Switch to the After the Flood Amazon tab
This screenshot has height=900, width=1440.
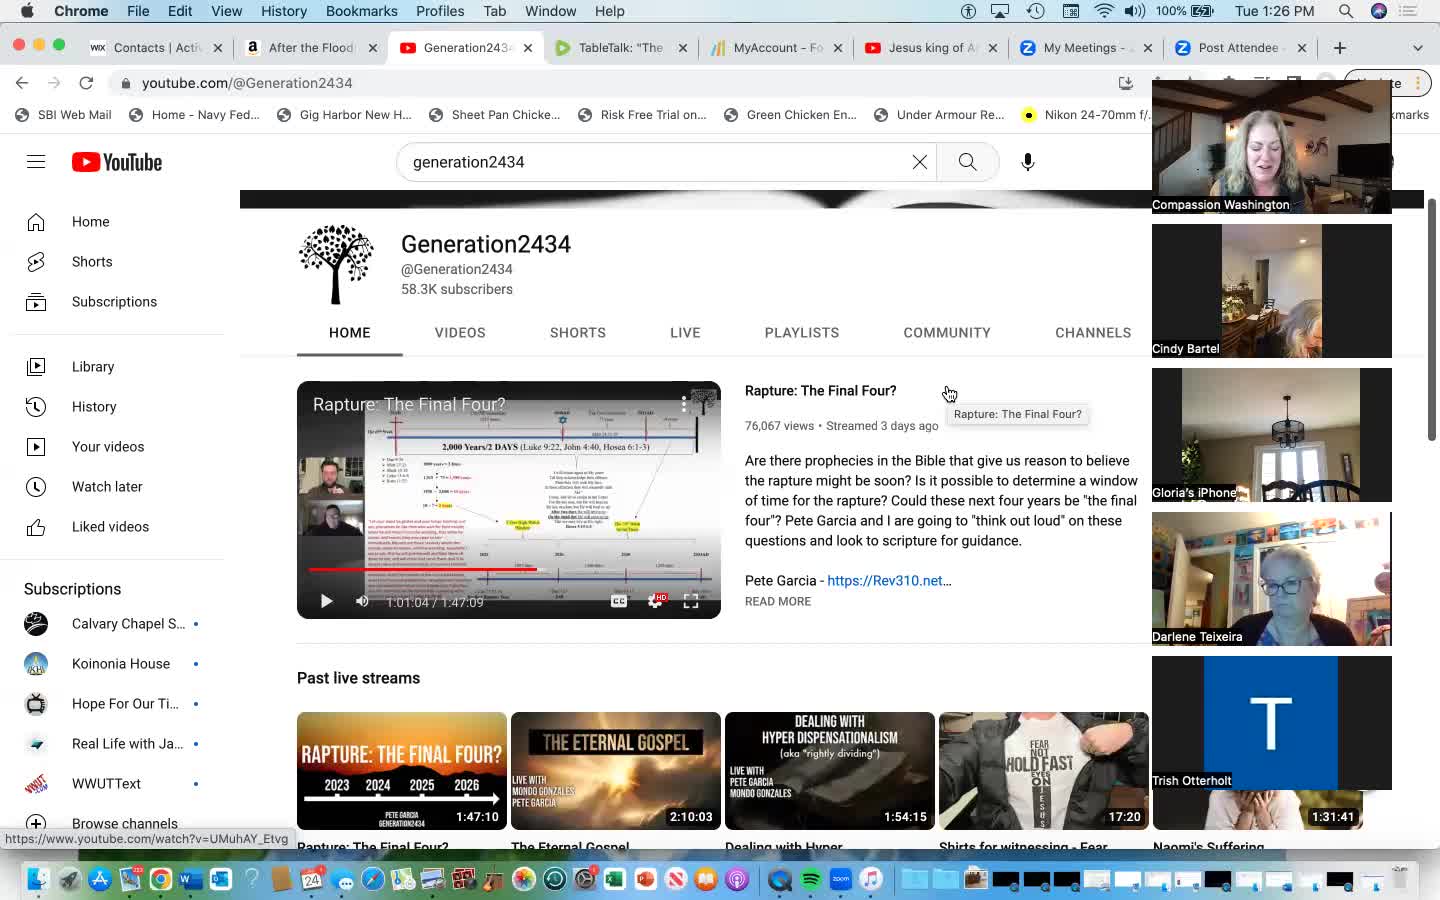click(x=310, y=48)
